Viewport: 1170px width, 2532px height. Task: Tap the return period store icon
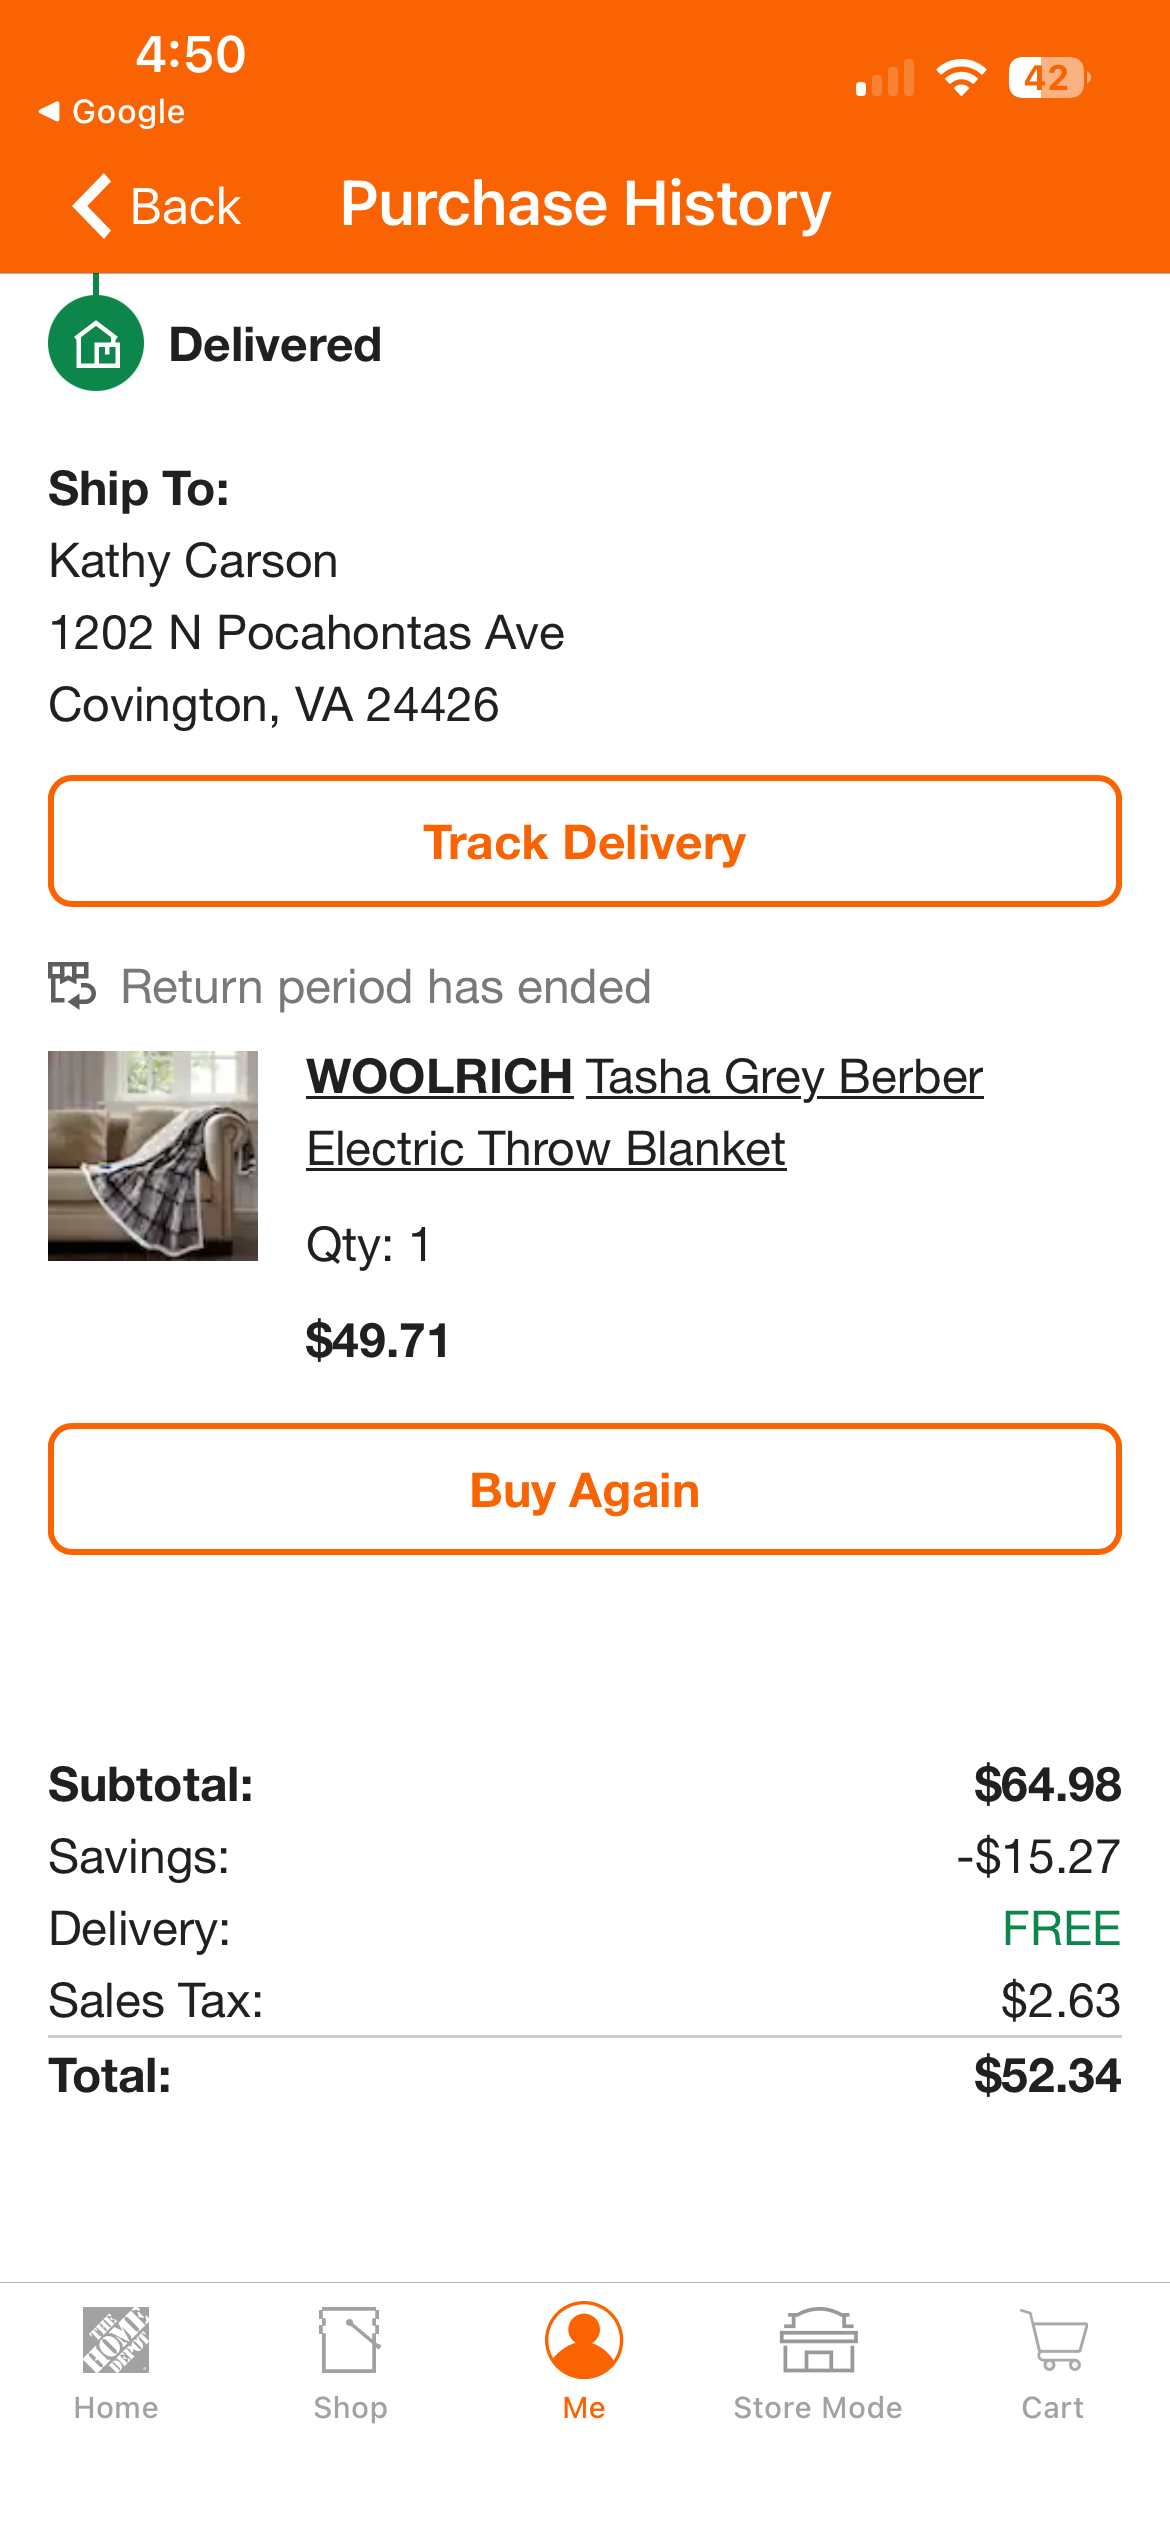(x=72, y=986)
